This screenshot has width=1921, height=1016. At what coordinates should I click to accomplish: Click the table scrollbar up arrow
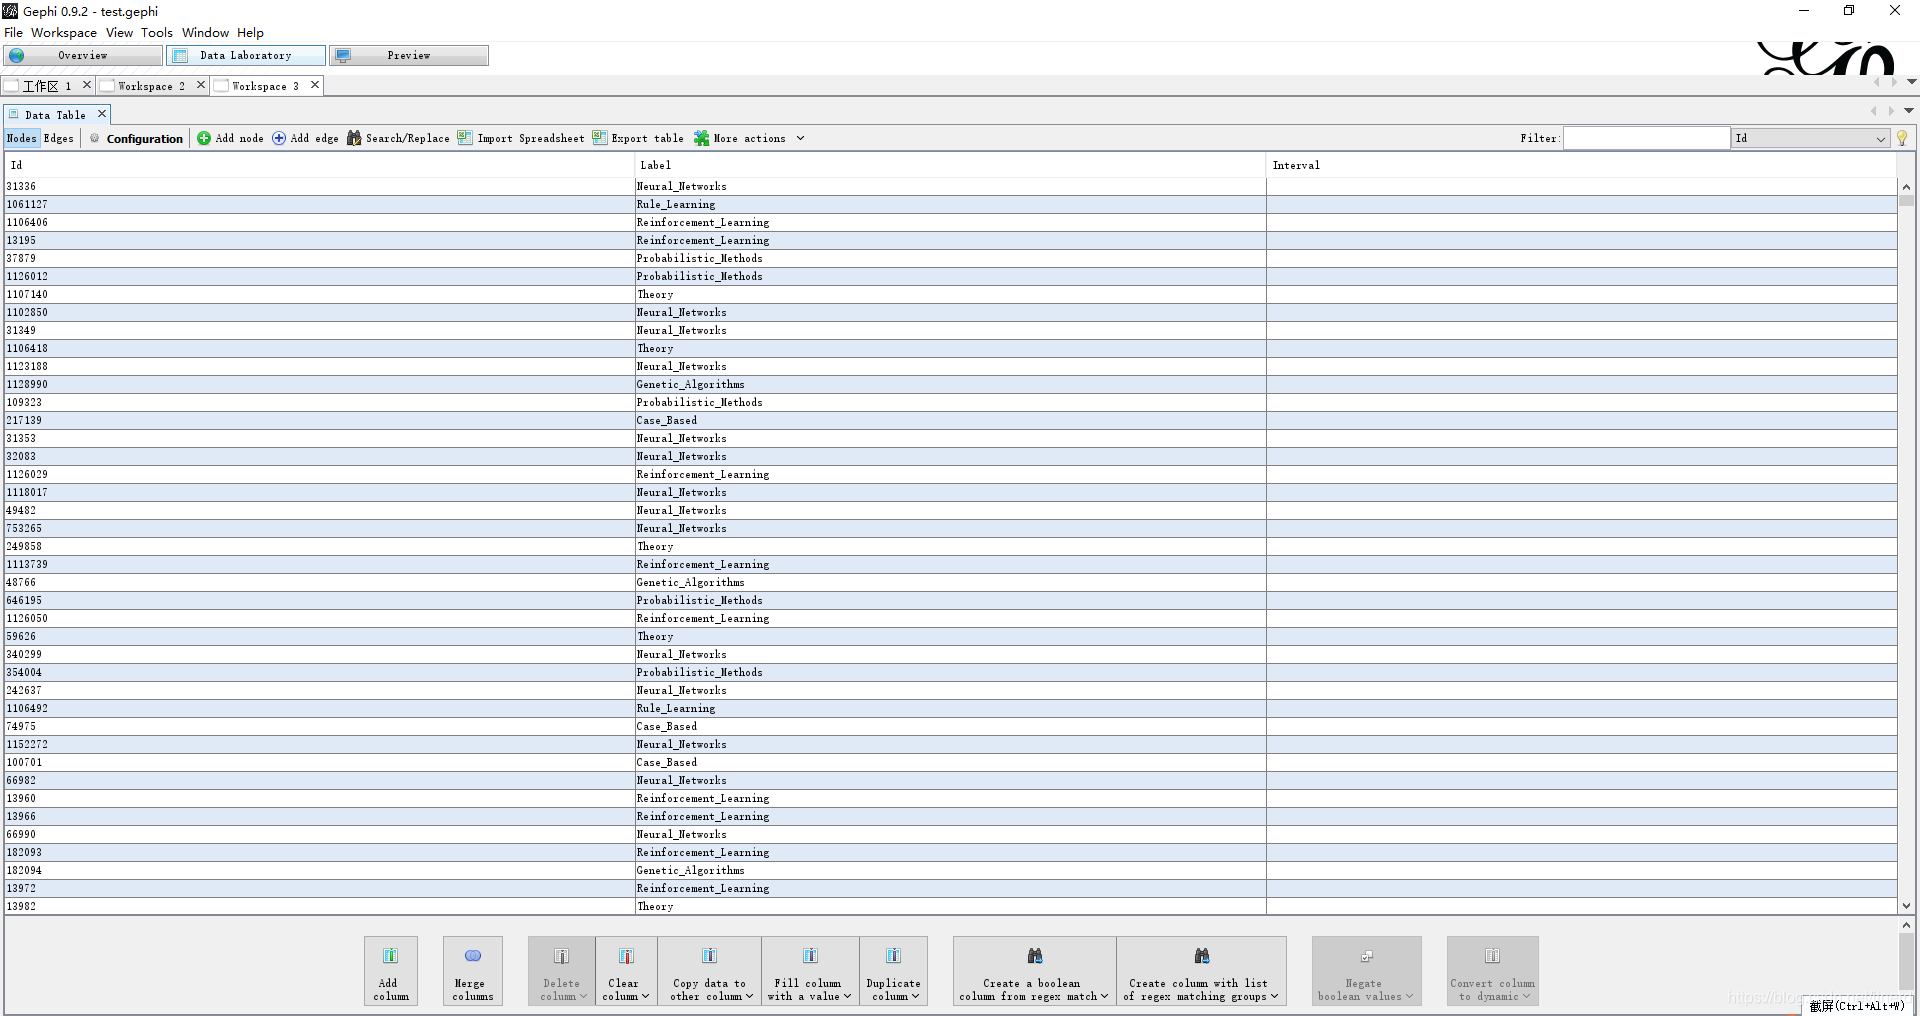(1906, 187)
